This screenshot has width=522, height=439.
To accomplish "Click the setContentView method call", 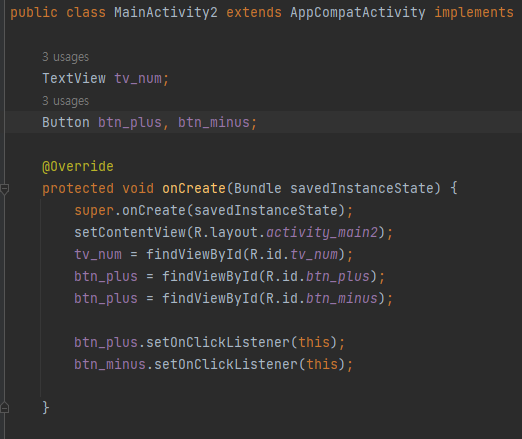I will tap(130, 232).
